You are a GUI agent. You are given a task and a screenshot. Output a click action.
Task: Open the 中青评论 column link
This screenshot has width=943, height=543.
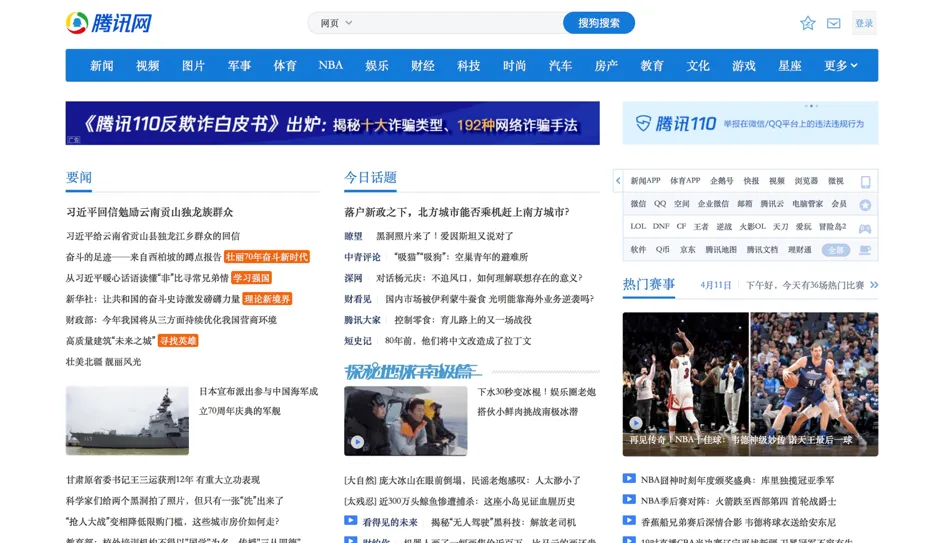coord(362,257)
